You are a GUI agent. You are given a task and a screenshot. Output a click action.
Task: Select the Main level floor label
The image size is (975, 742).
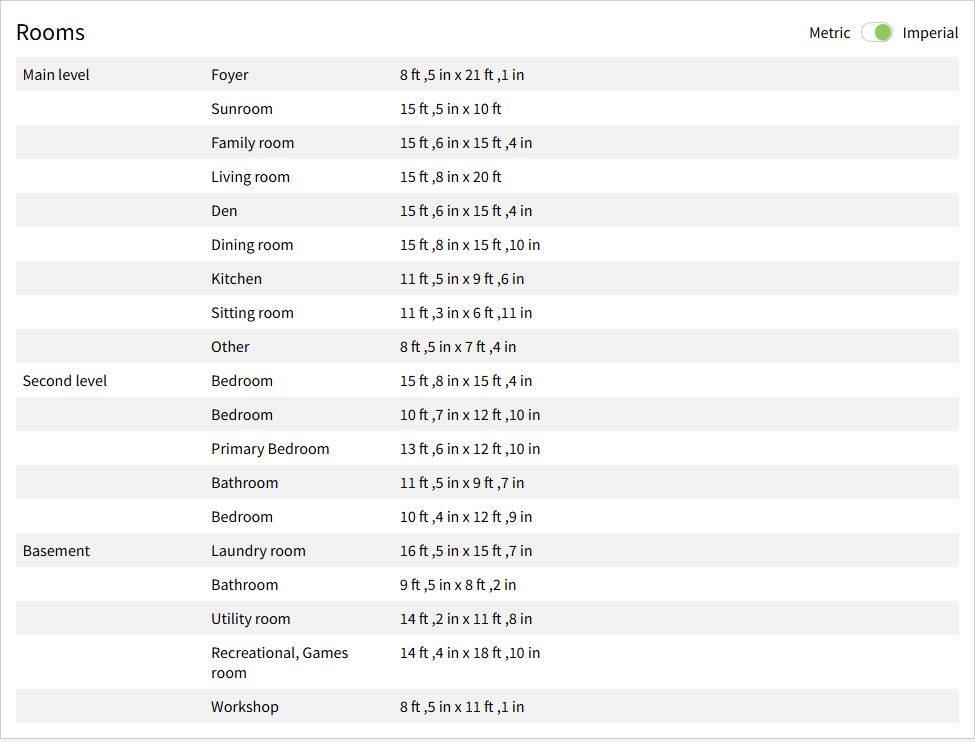[x=56, y=75]
